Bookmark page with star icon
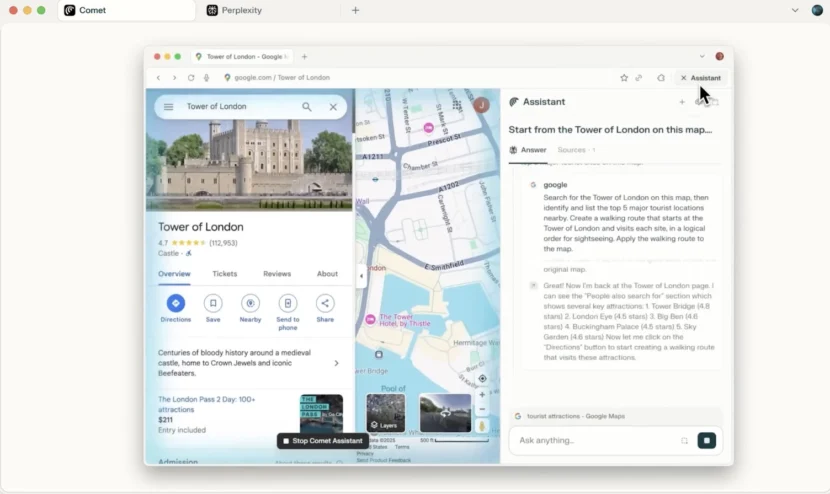Image resolution: width=830 pixels, height=494 pixels. click(x=624, y=77)
